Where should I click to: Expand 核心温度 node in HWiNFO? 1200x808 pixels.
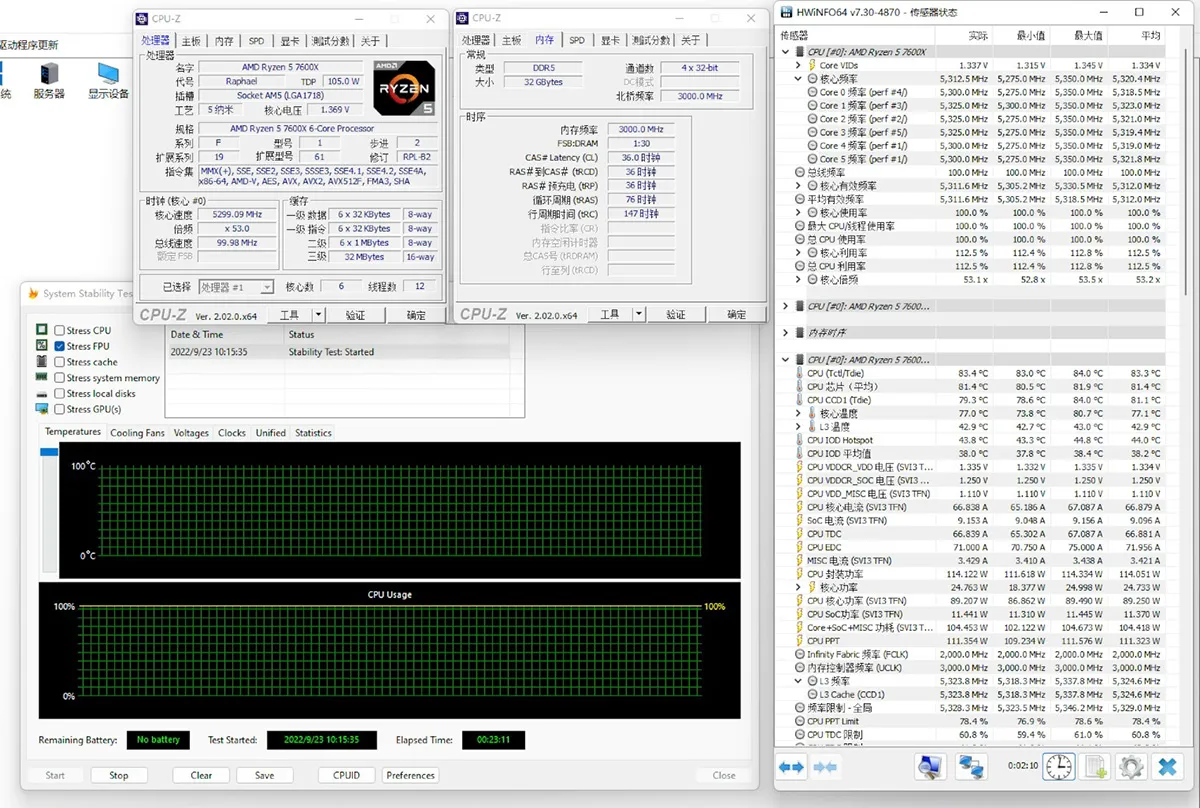(x=798, y=413)
